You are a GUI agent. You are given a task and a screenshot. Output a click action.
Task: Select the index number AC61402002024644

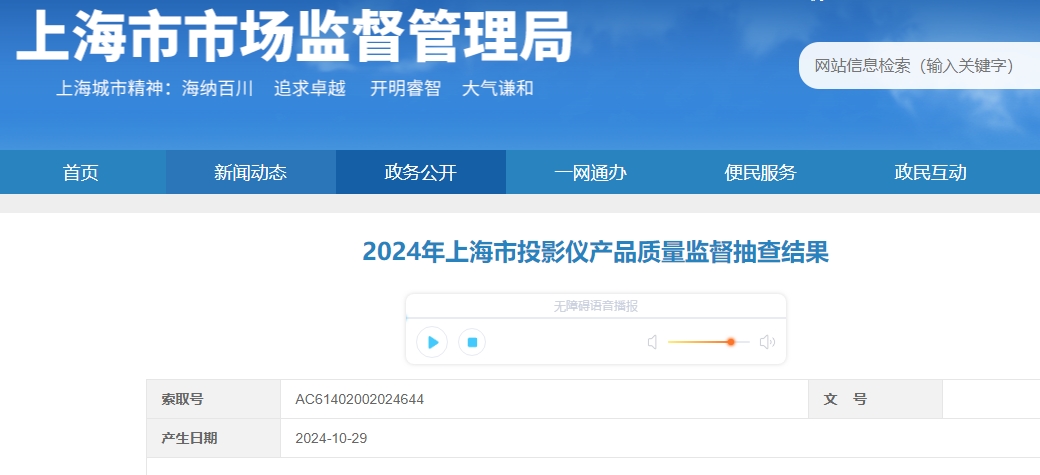tap(359, 399)
